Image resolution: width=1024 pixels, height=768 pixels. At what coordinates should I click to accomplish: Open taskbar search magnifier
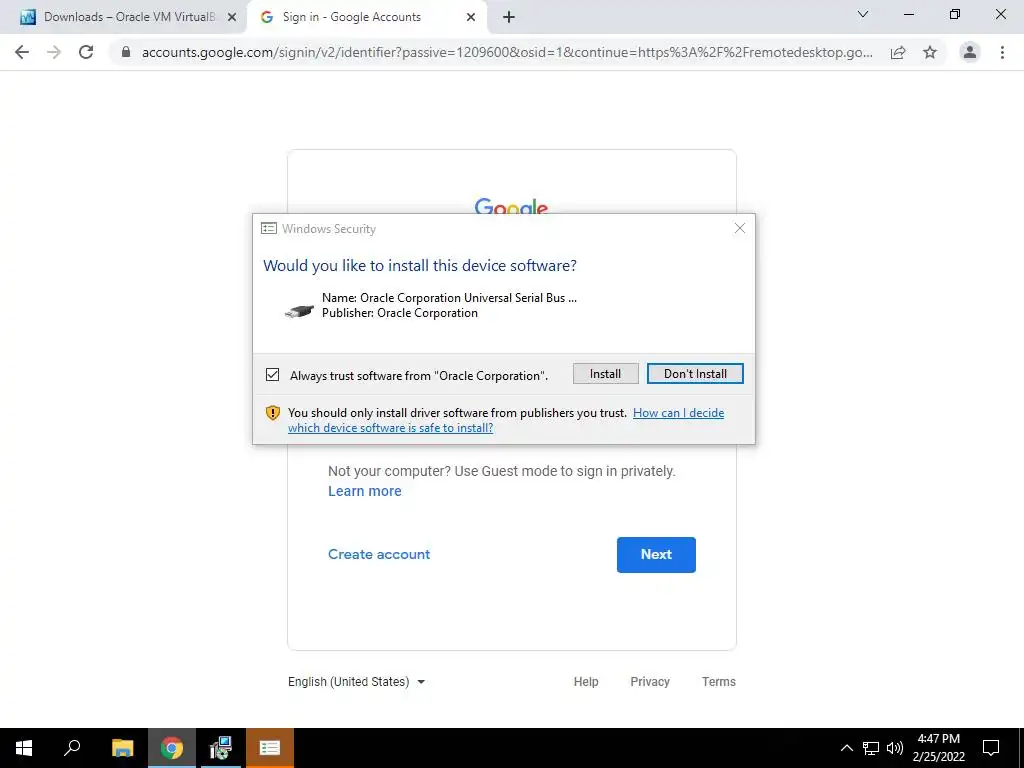pyautogui.click(x=72, y=748)
